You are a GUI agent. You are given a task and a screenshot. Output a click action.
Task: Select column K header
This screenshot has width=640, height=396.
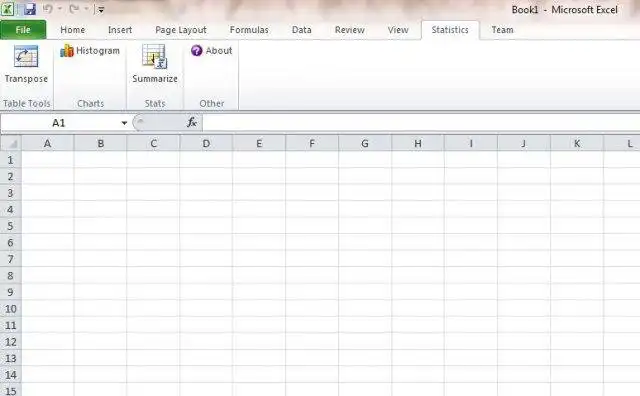pyautogui.click(x=577, y=143)
